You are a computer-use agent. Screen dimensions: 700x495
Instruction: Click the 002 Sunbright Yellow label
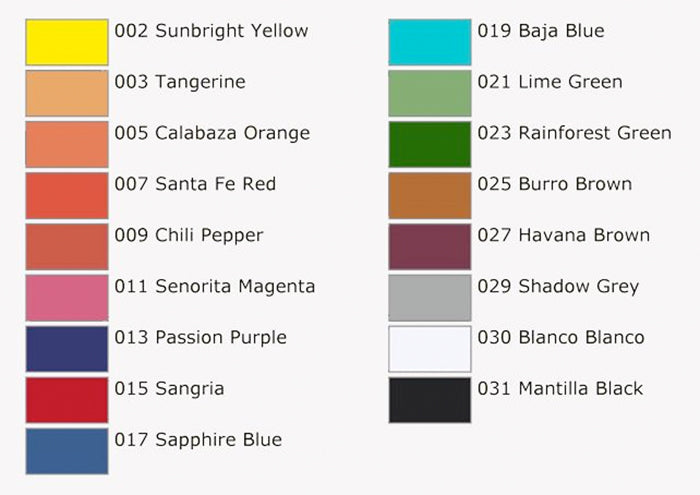(211, 31)
